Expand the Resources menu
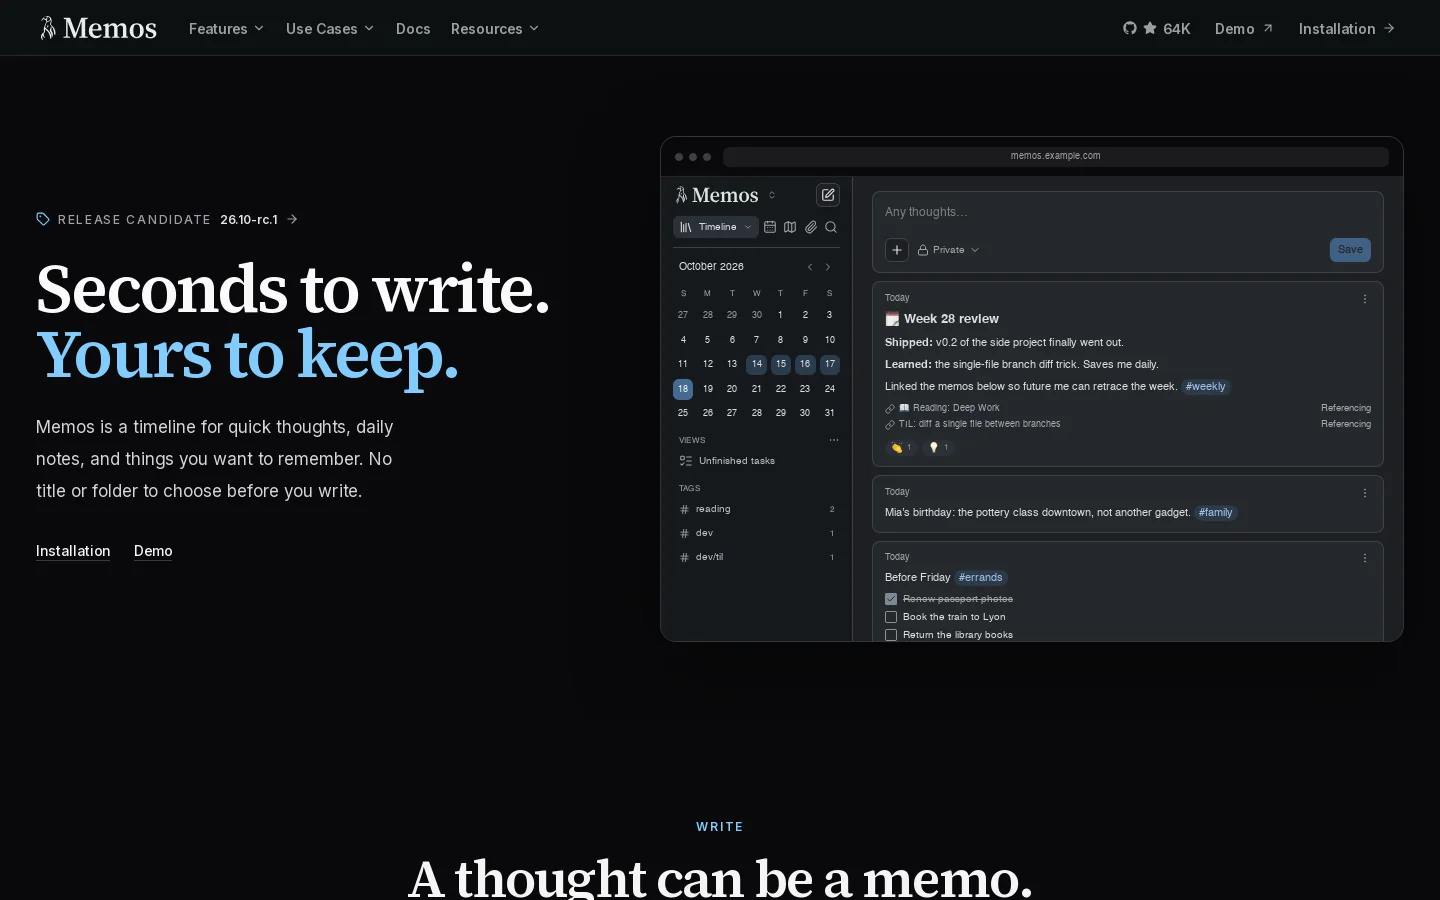The height and width of the screenshot is (900, 1440). 495,29
